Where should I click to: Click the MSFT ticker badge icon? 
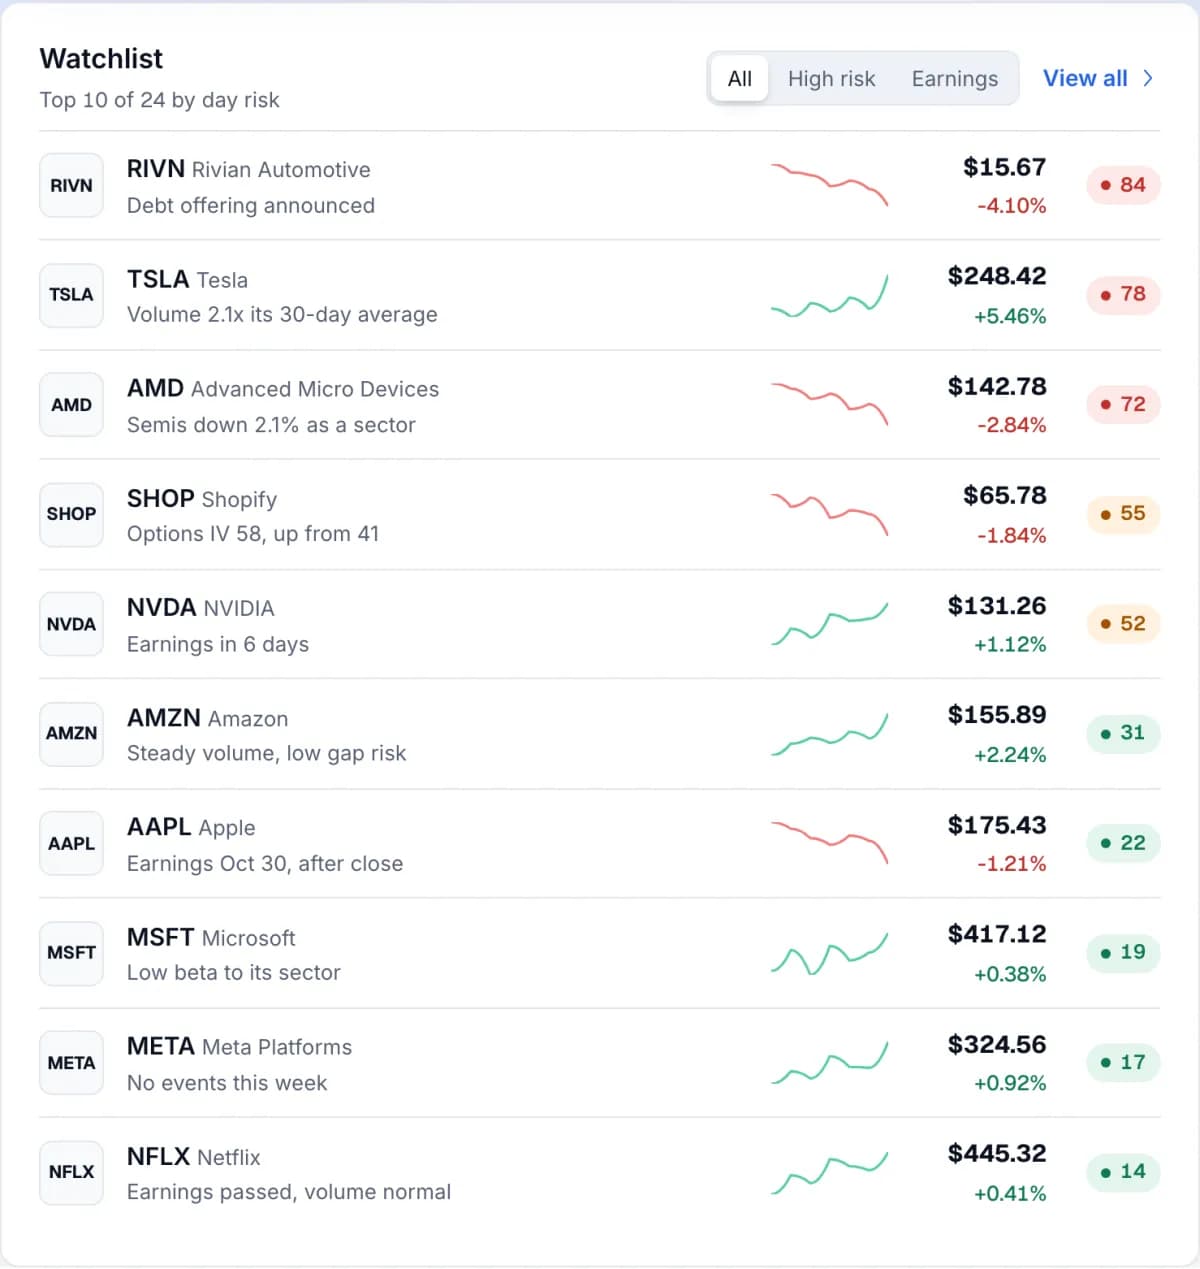pyautogui.click(x=71, y=953)
